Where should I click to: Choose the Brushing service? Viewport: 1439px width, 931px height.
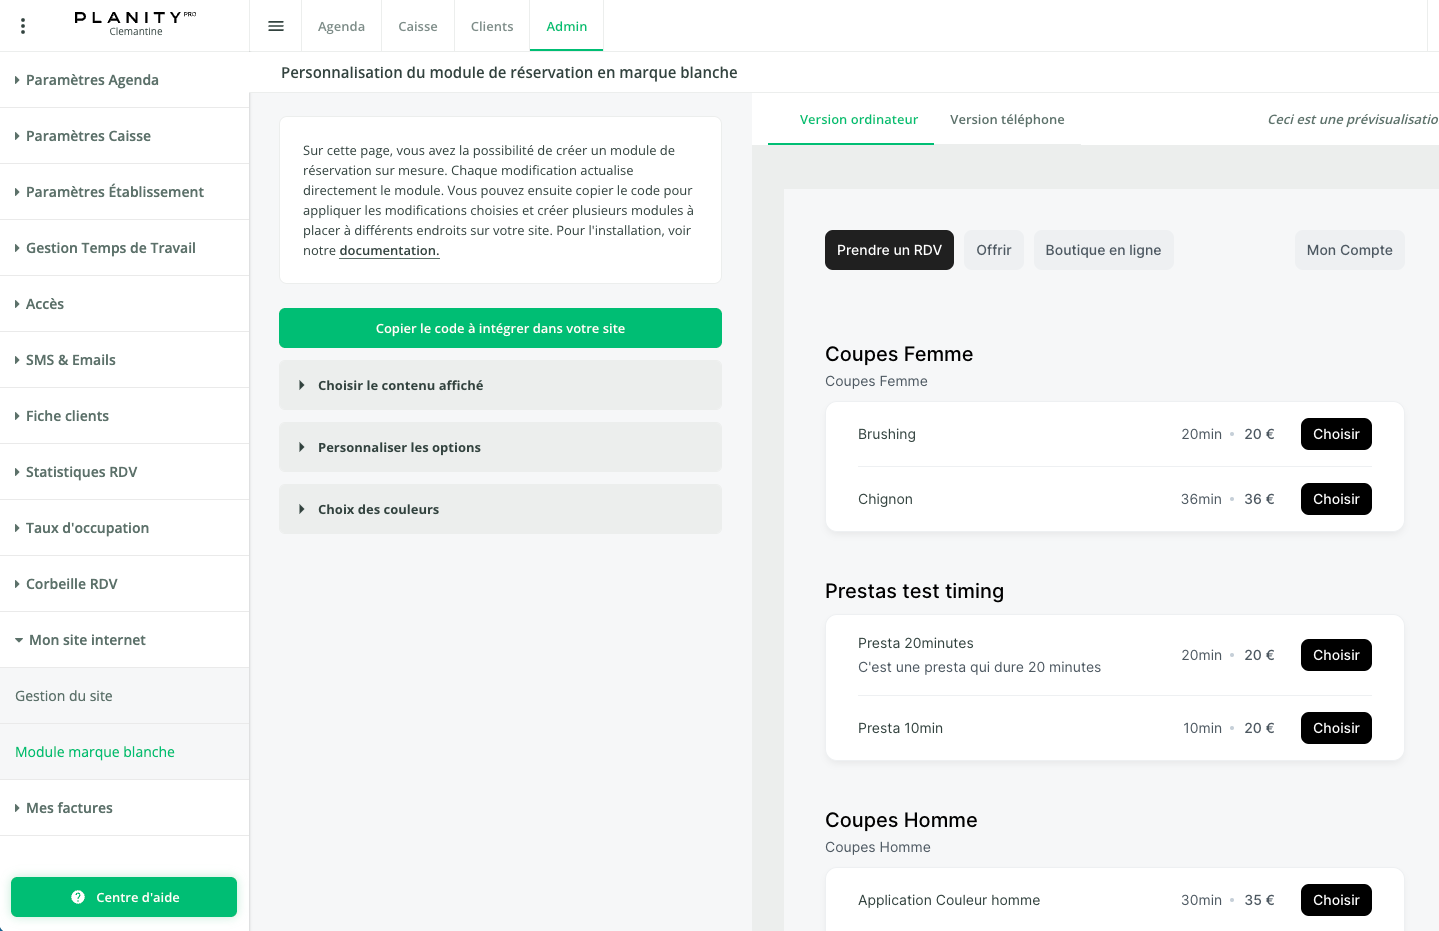pos(1336,434)
